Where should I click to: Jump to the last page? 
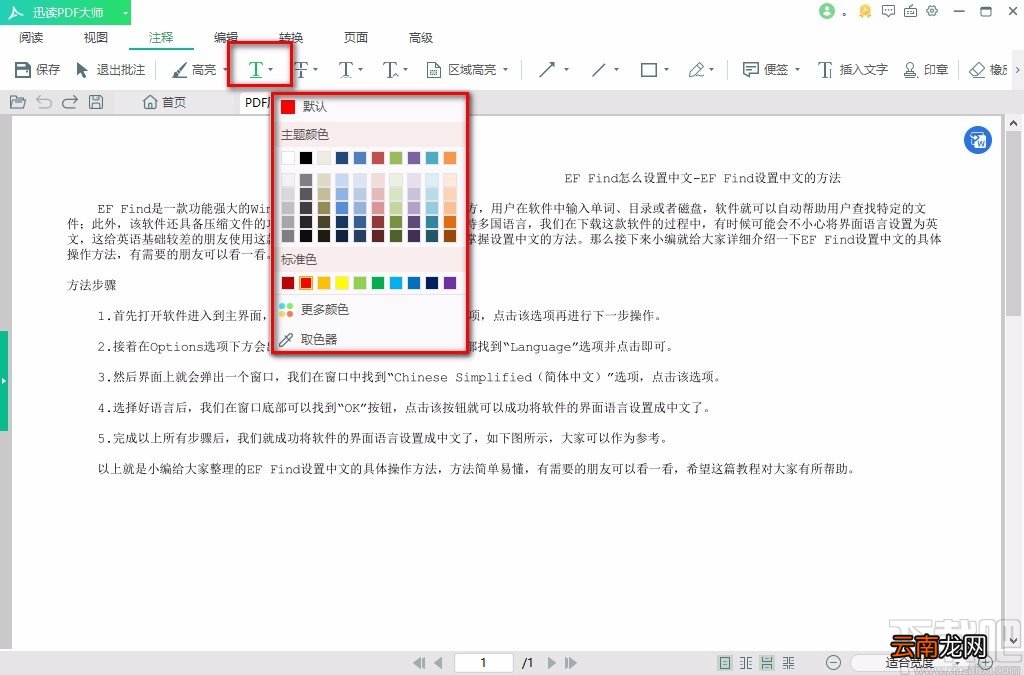click(x=571, y=663)
